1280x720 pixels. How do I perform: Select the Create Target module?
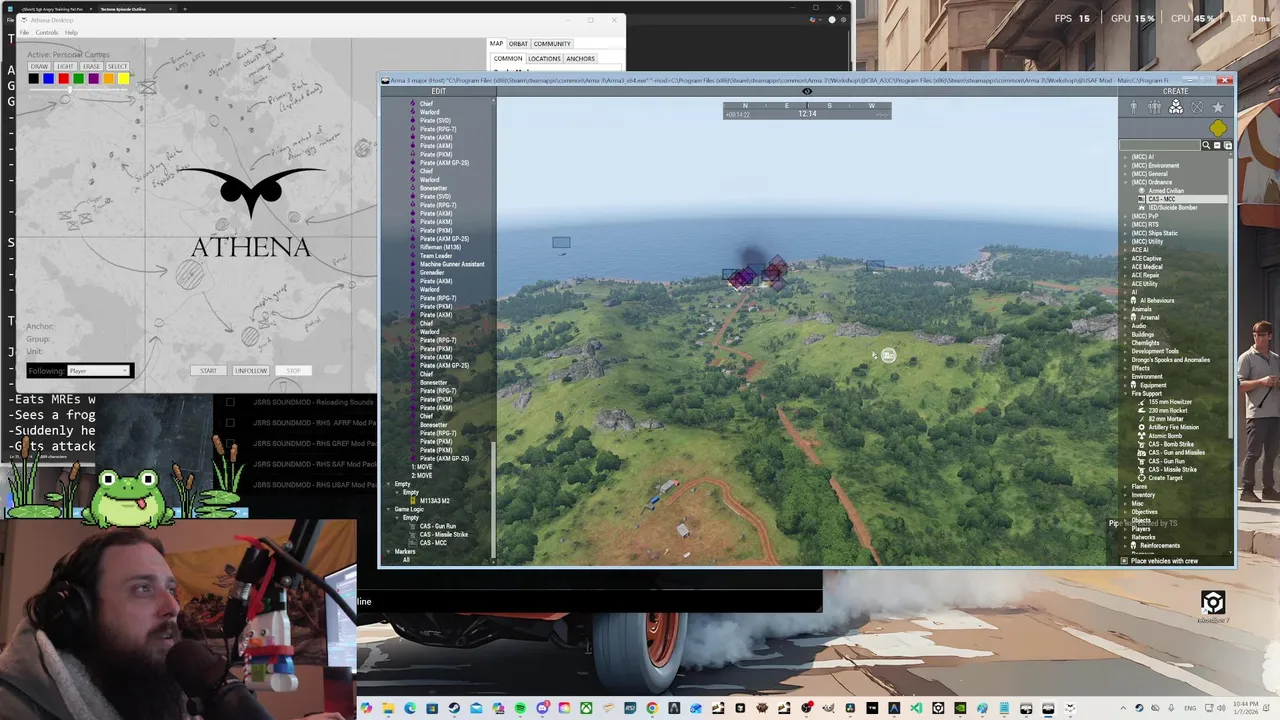(x=1165, y=478)
